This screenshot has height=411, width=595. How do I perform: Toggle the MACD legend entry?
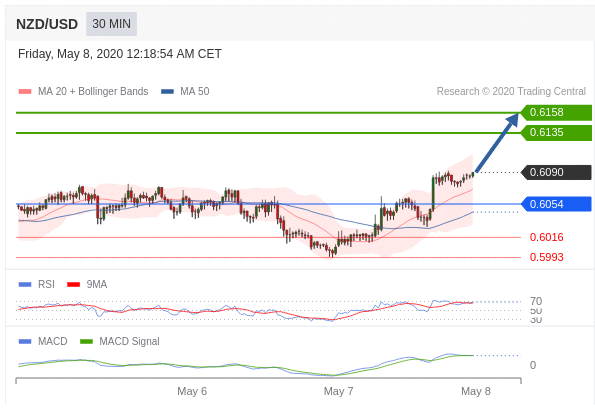pyautogui.click(x=43, y=341)
